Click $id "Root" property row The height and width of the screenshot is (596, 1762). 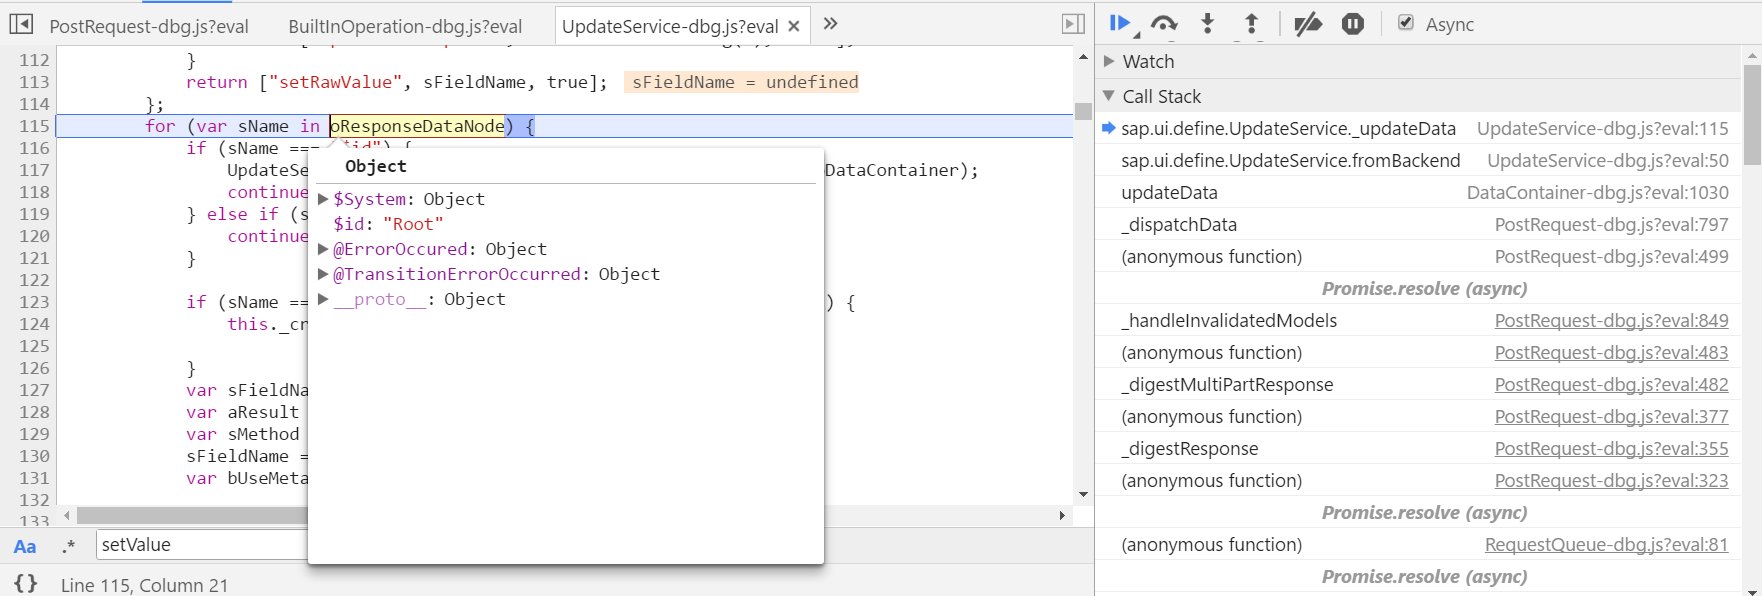tap(389, 224)
